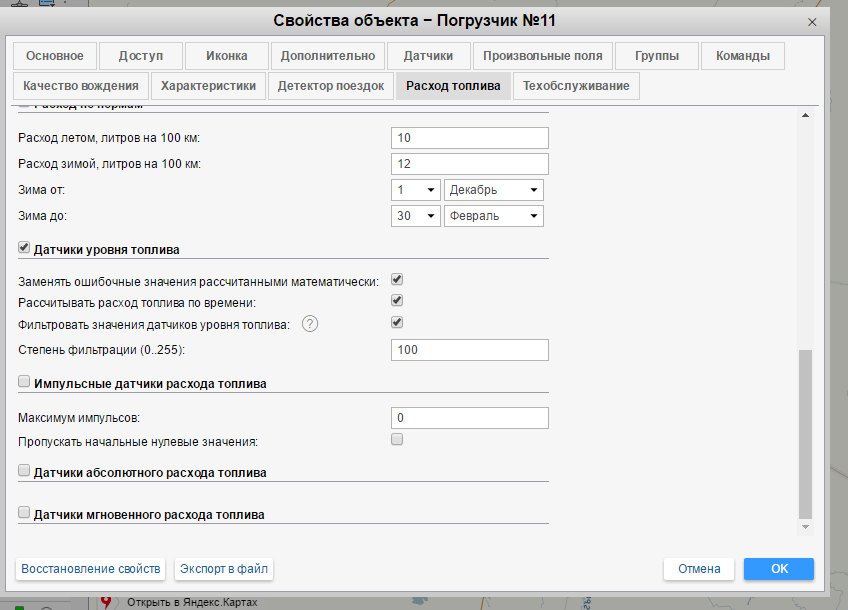Check skip initial zero values box
Viewport: 848px width, 610px height.
point(397,440)
